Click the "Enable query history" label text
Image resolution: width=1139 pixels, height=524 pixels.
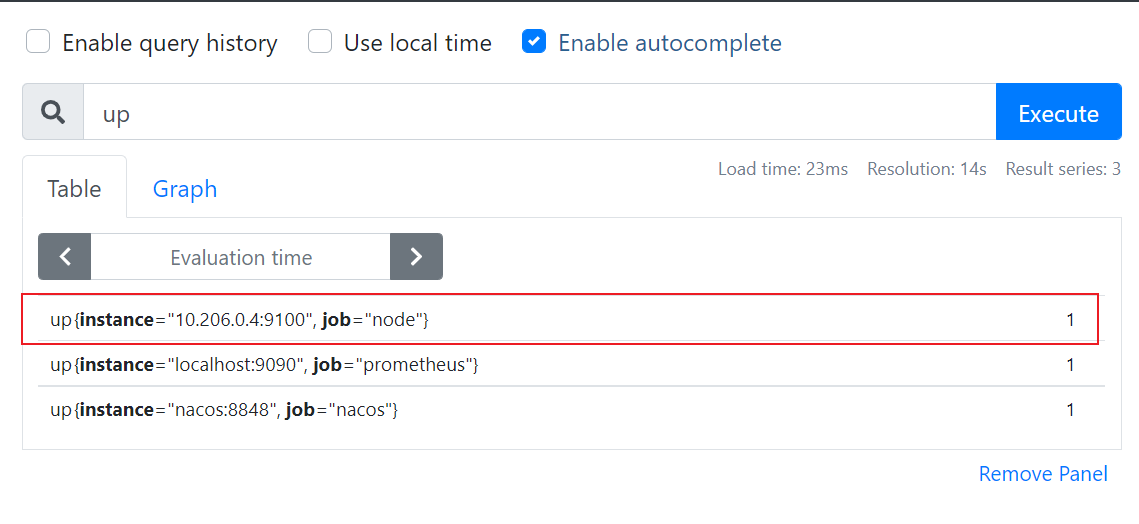[x=170, y=43]
